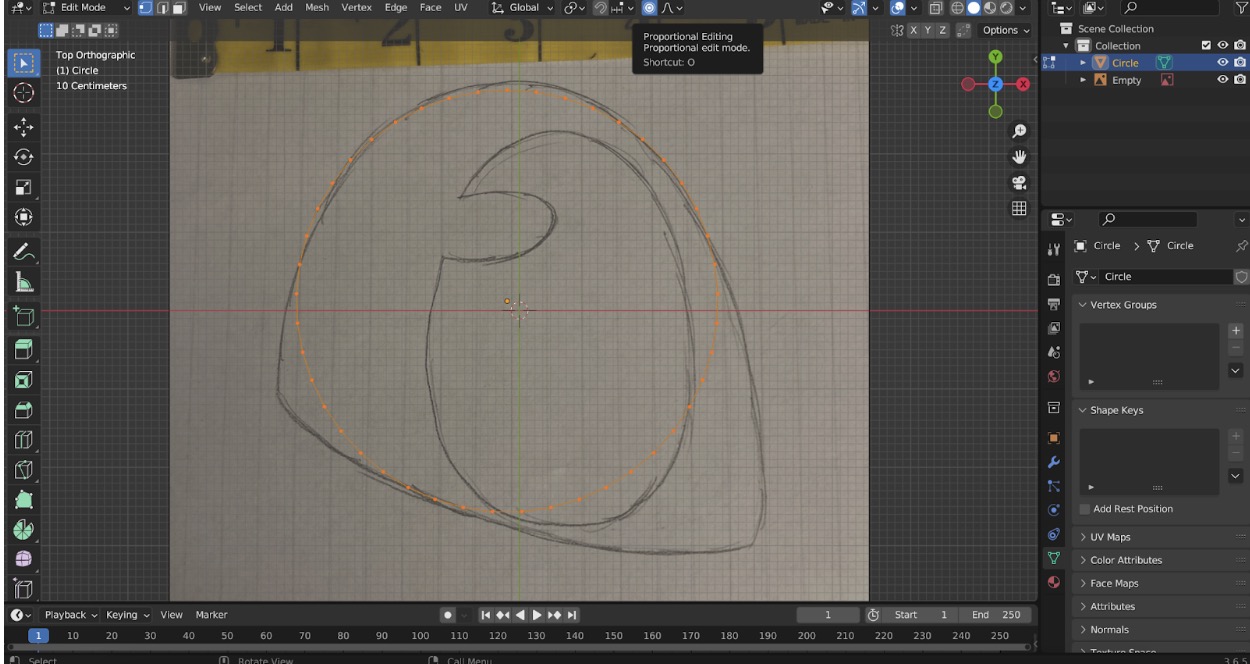Open the Select menu
This screenshot has height=664, width=1250.
[248, 7]
